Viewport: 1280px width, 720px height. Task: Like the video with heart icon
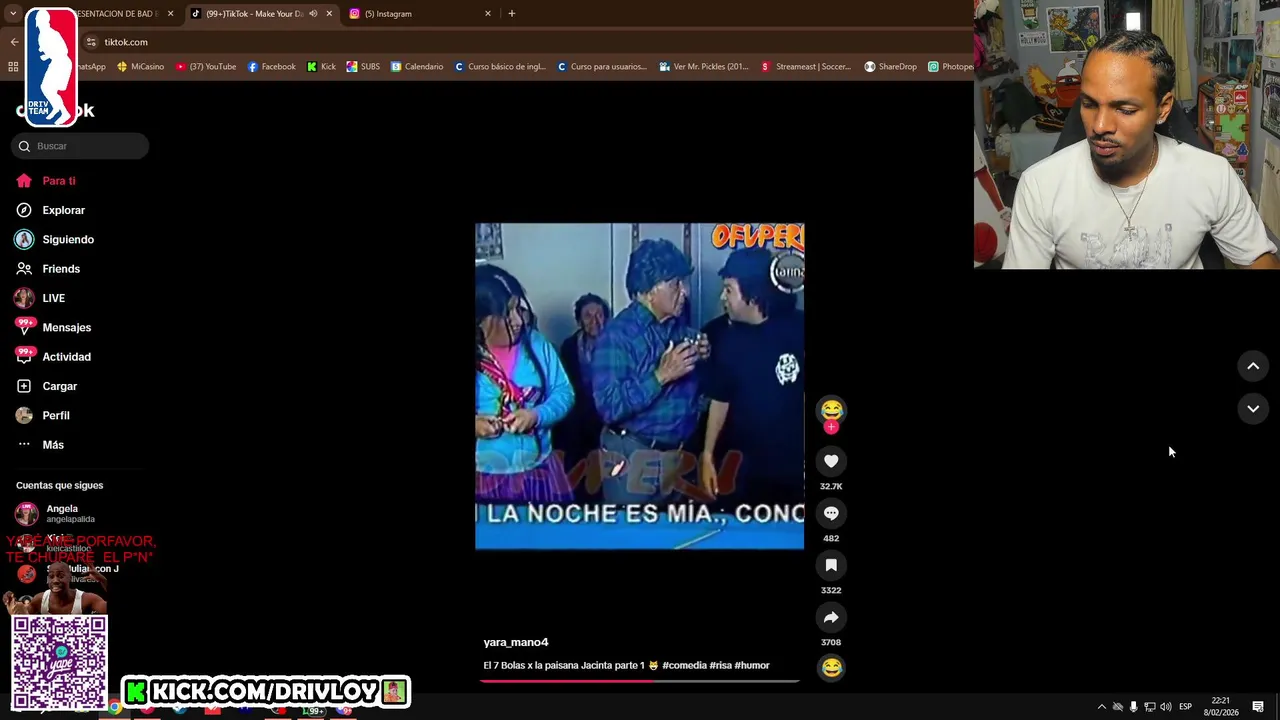pos(831,461)
